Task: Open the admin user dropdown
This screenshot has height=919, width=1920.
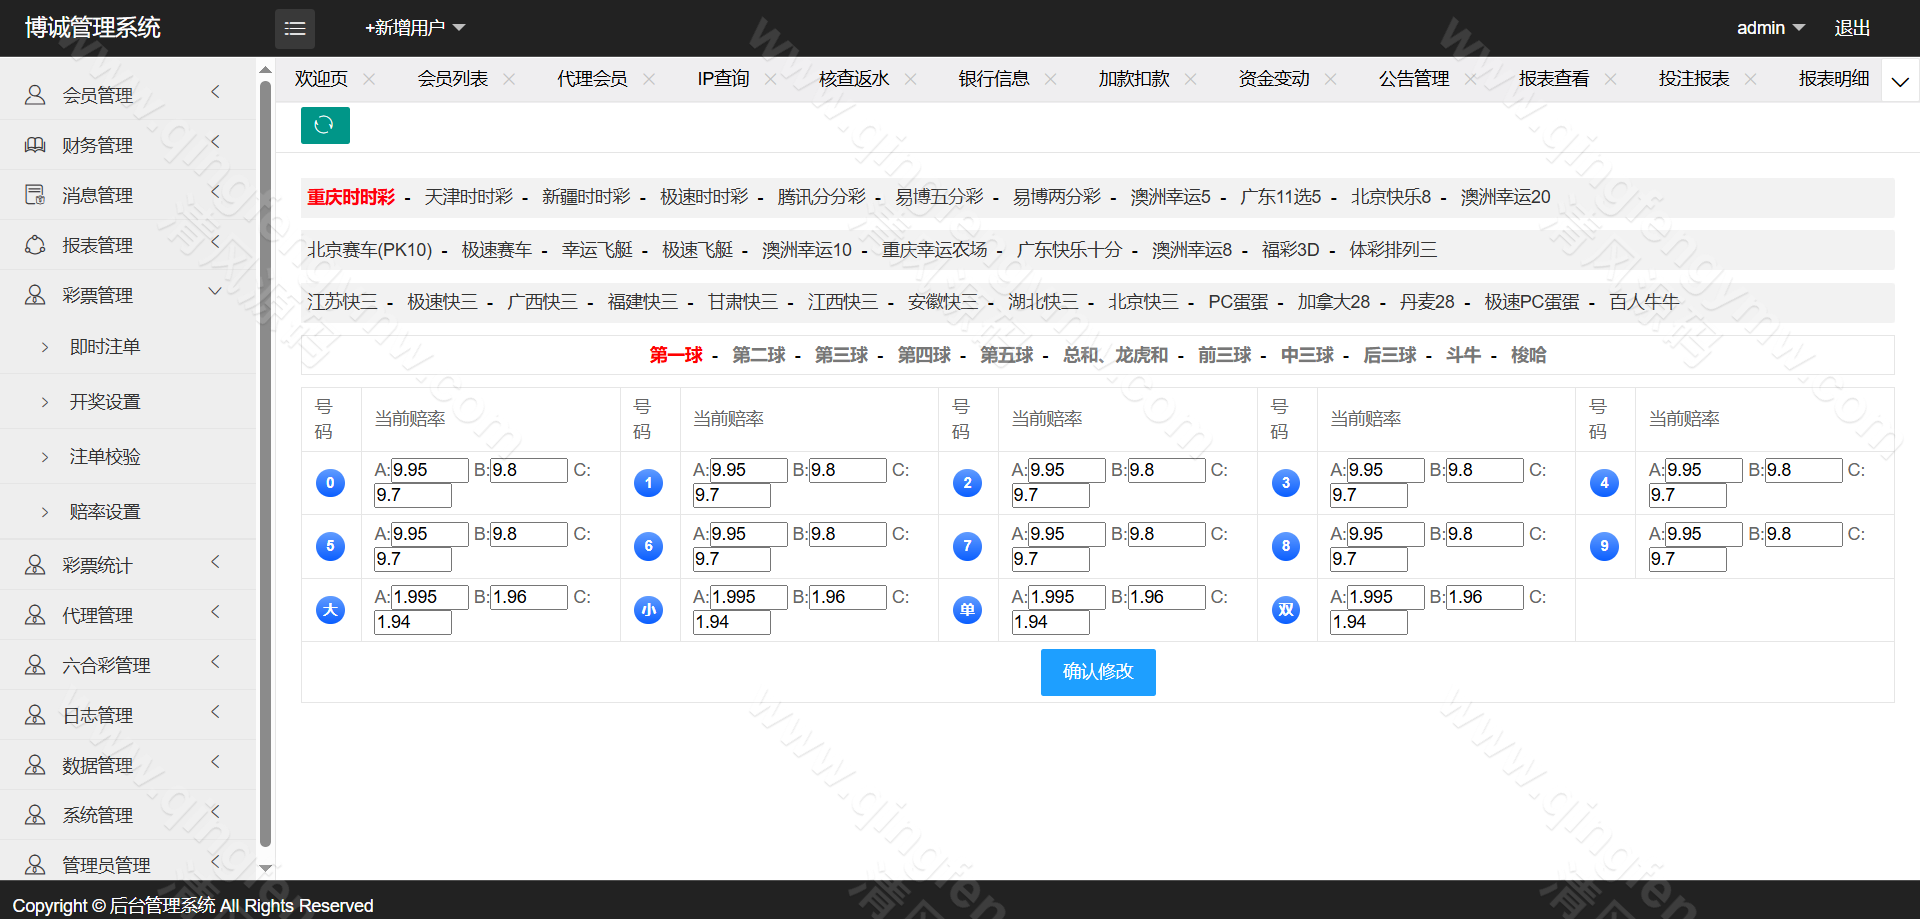Action: point(1770,28)
